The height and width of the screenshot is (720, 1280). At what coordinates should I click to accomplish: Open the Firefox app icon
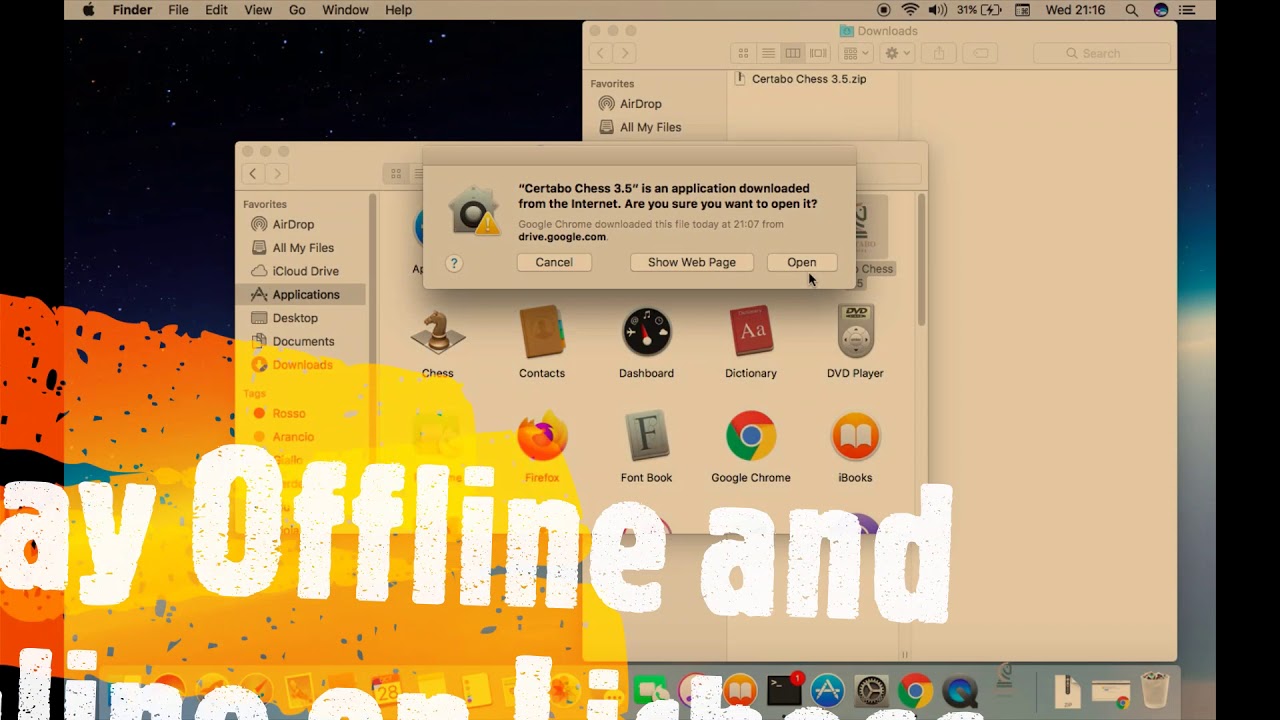(x=542, y=437)
